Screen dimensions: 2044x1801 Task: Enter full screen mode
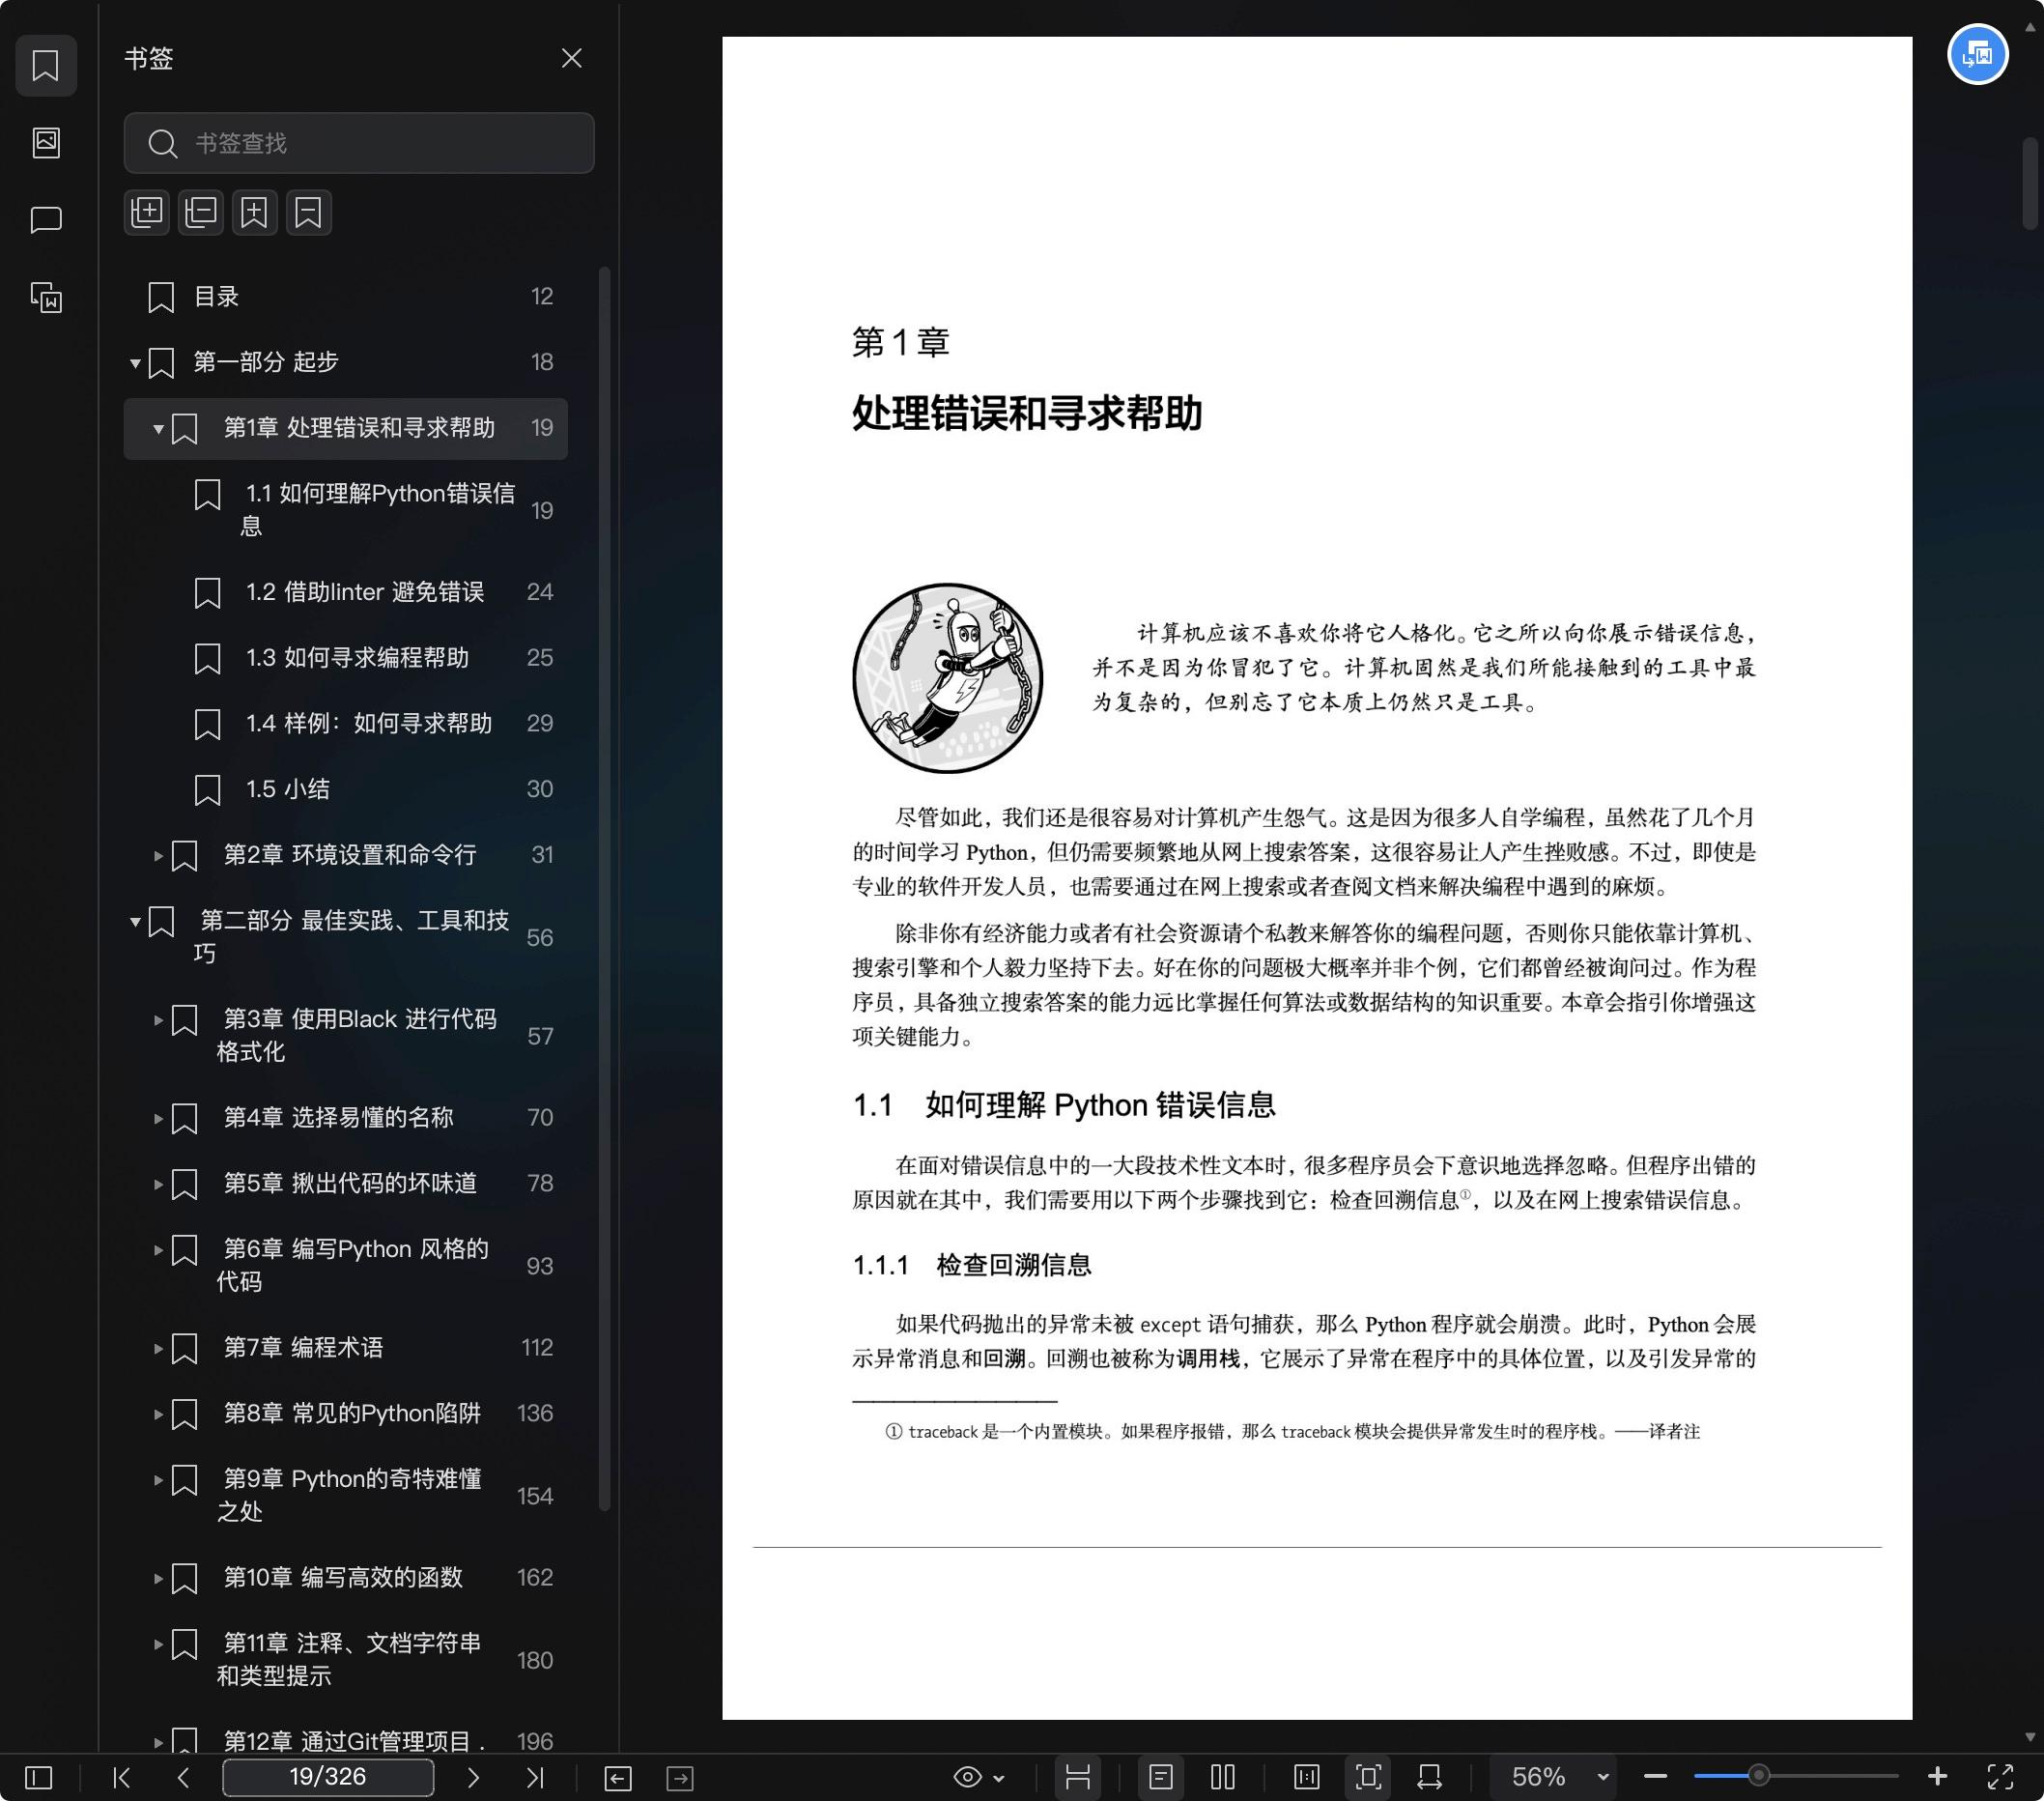(x=1999, y=1777)
